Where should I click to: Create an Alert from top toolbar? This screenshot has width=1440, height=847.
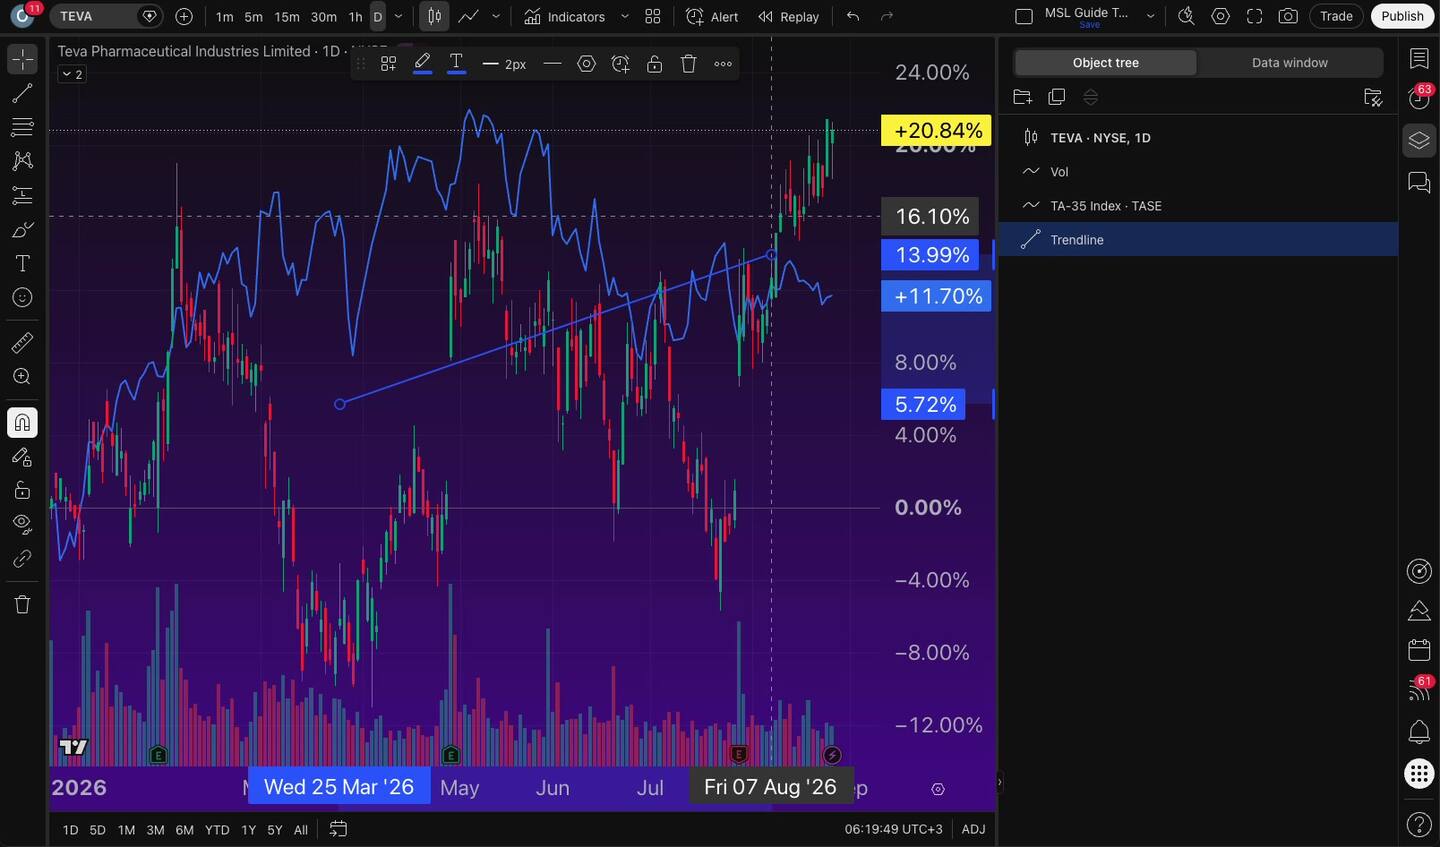point(712,16)
